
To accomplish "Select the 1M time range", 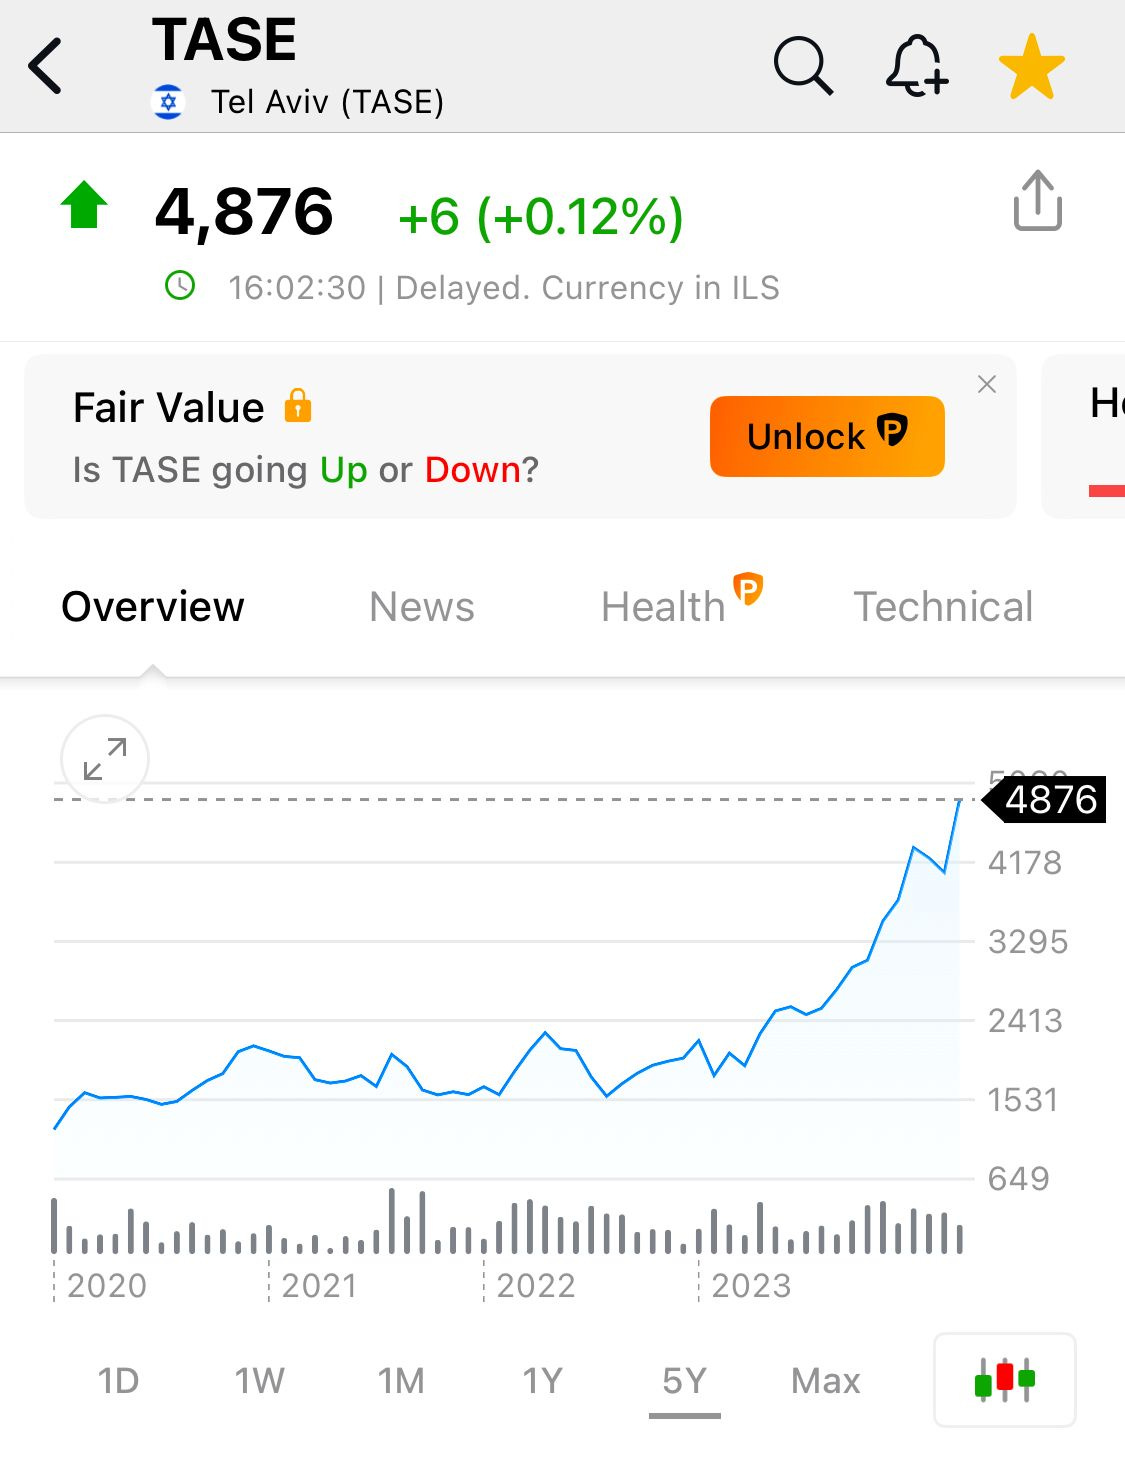I will 401,1381.
